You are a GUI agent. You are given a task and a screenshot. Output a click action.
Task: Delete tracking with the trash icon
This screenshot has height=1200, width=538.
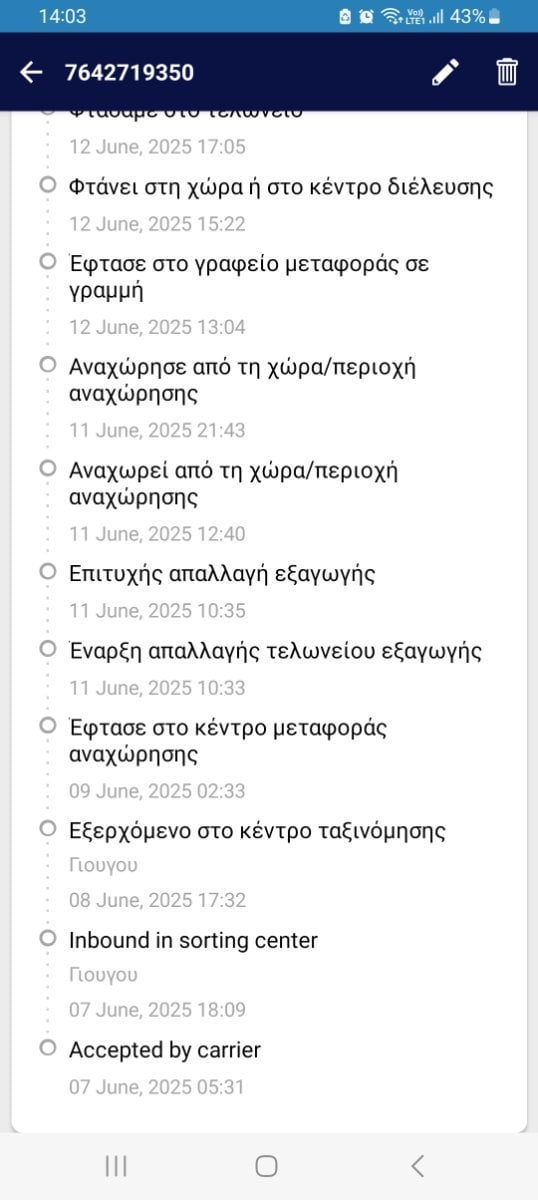coord(507,72)
